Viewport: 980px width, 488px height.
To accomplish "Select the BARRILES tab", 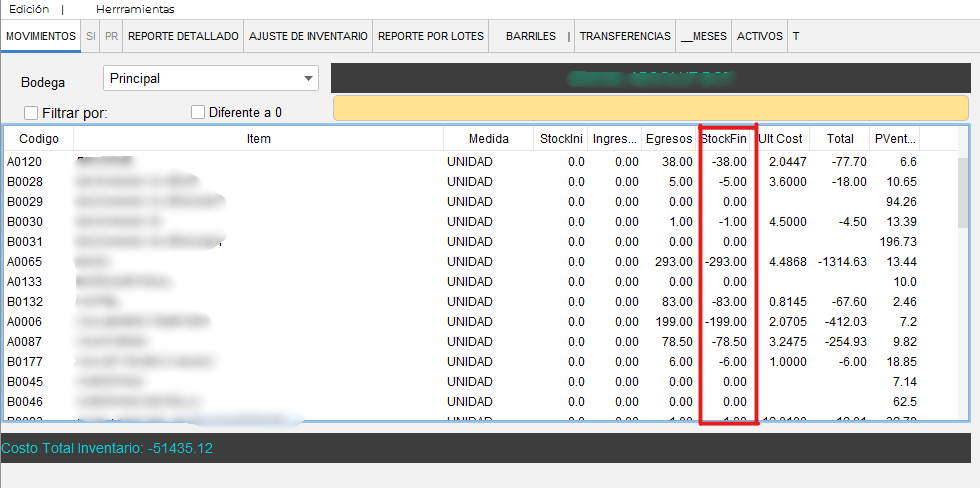I will (530, 36).
